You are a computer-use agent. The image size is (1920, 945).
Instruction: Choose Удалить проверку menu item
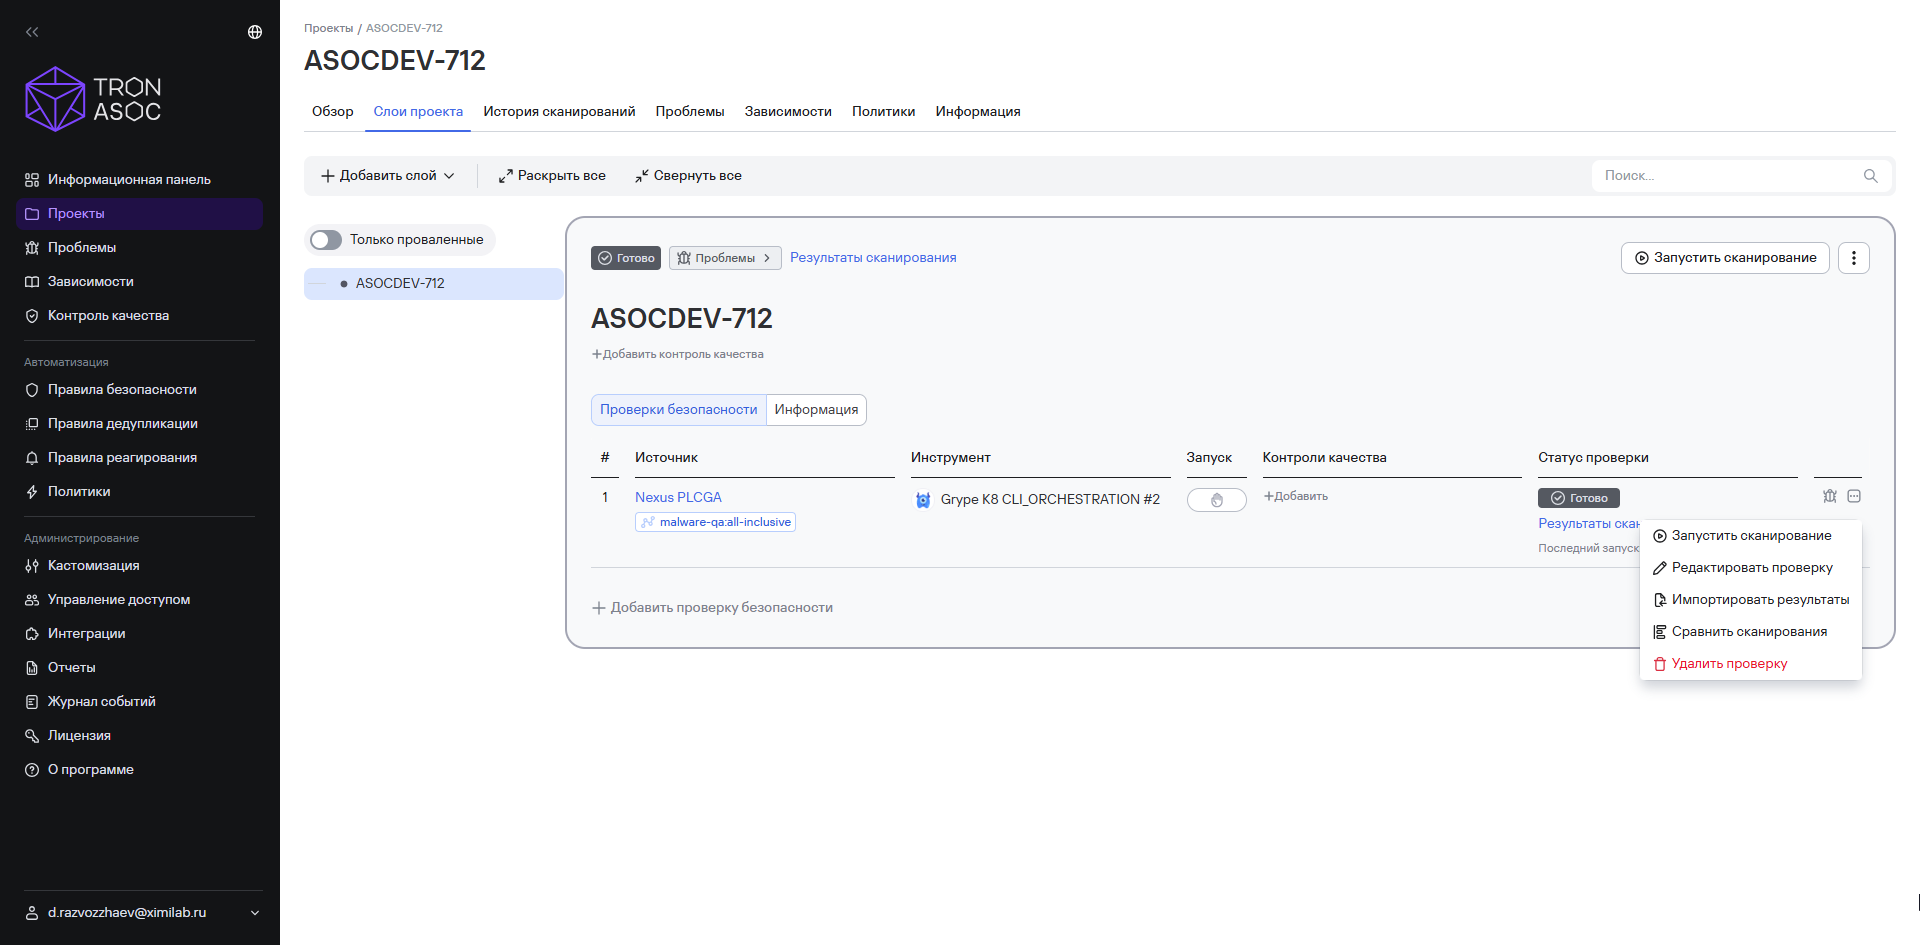pos(1751,663)
